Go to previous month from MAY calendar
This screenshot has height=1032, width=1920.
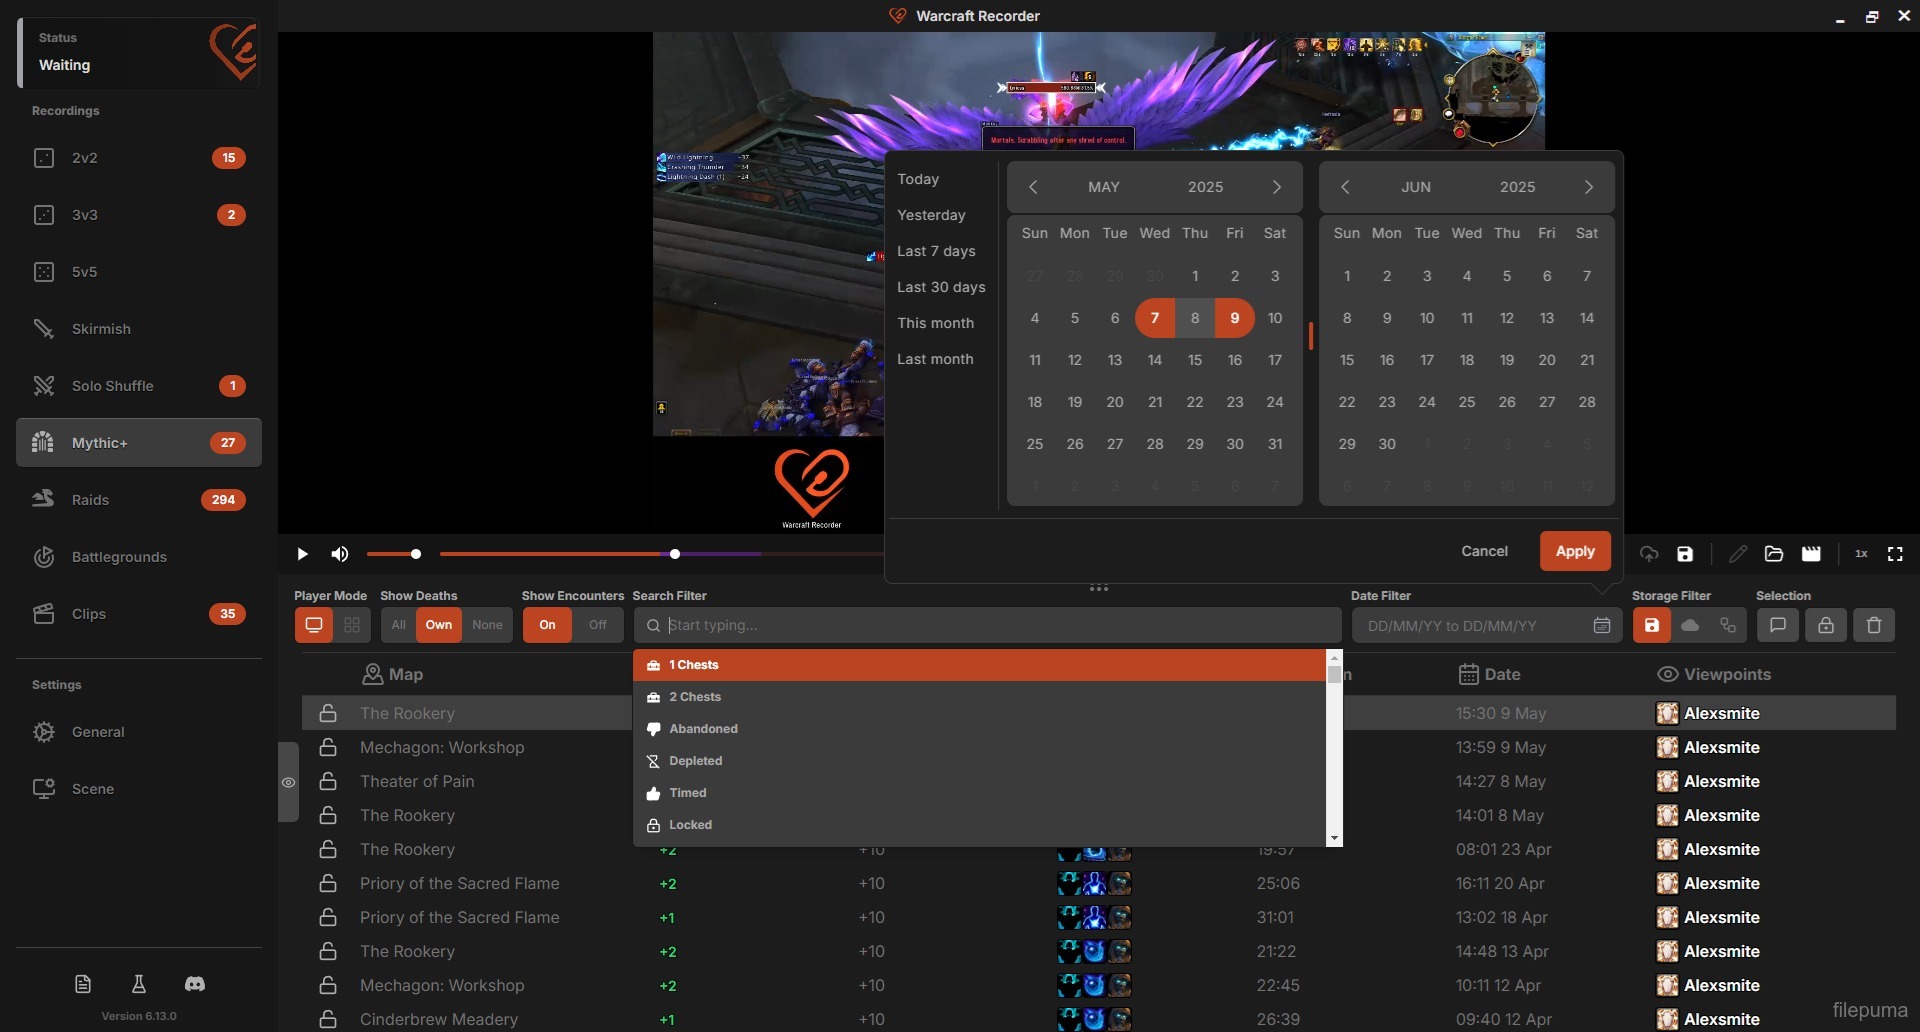point(1033,187)
